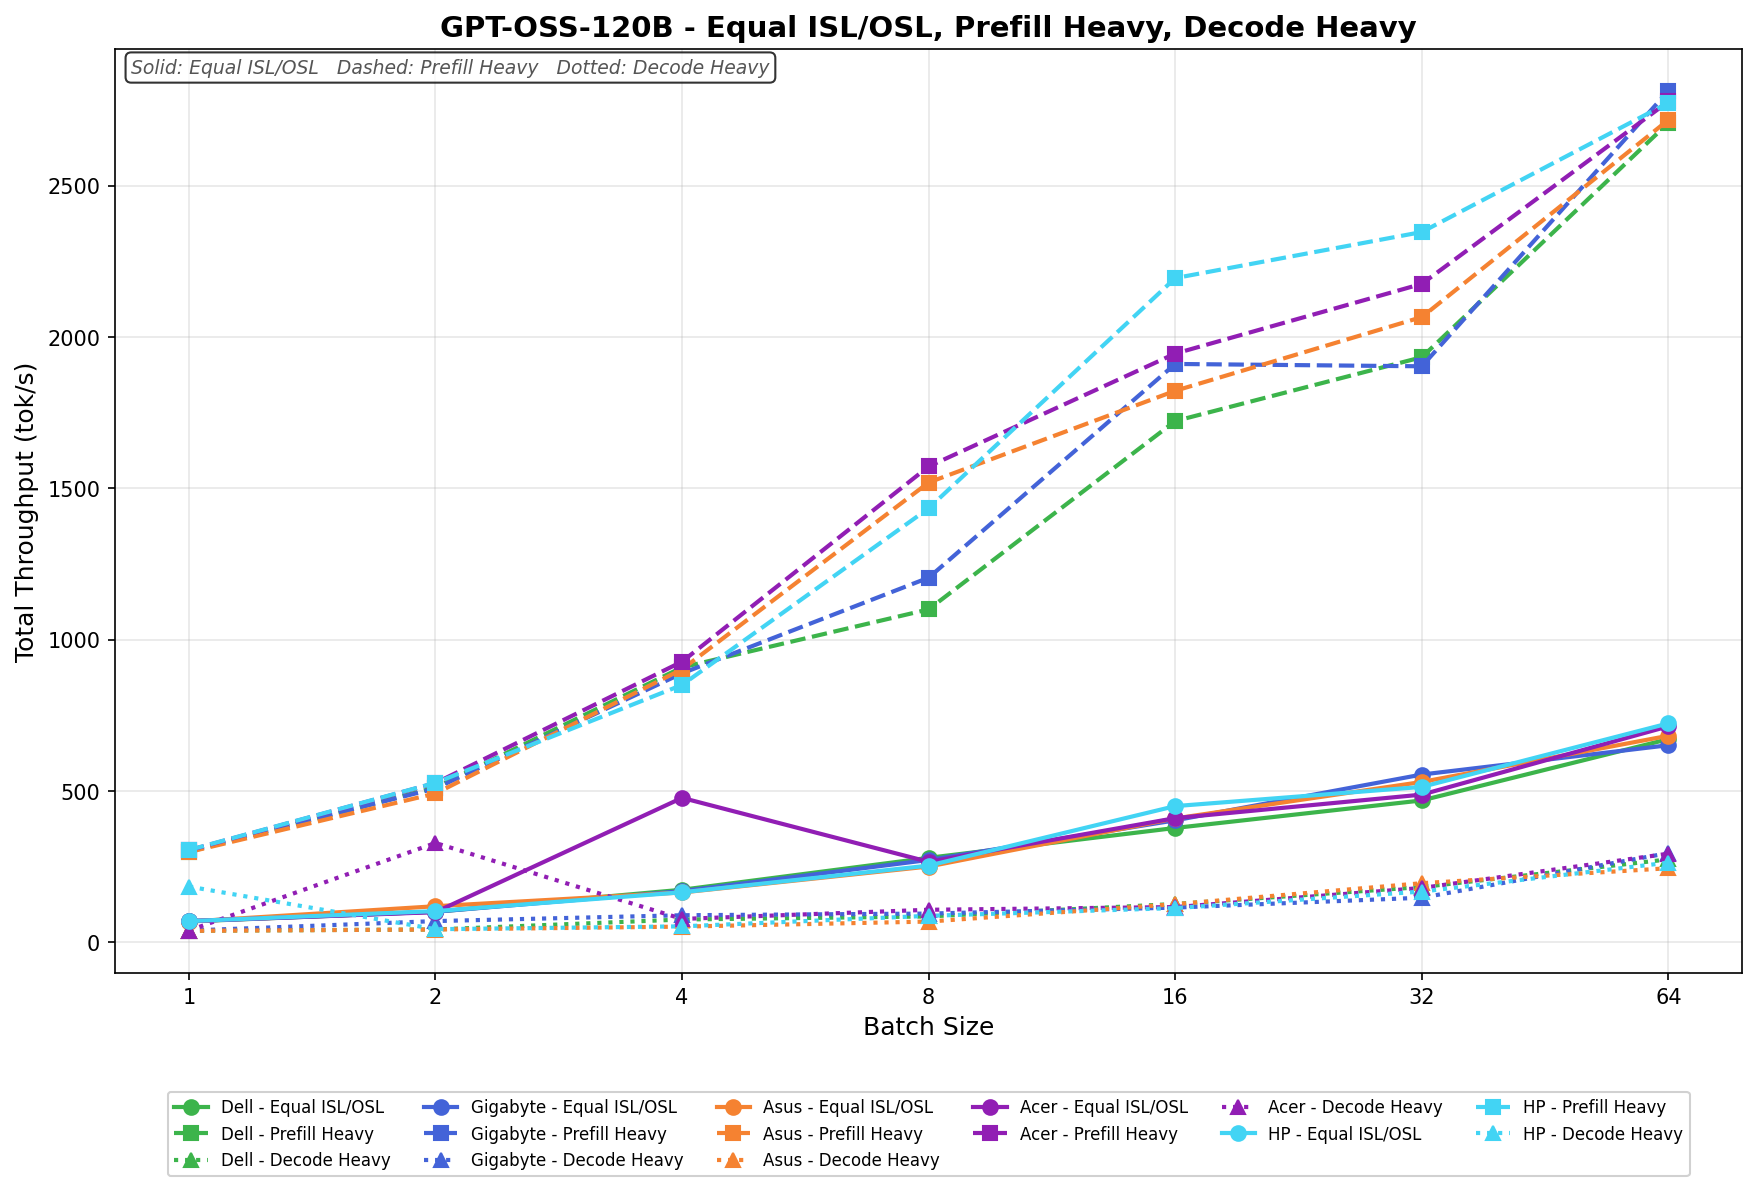Click the line style annotation box
This screenshot has height=1191, width=1757.
point(450,68)
